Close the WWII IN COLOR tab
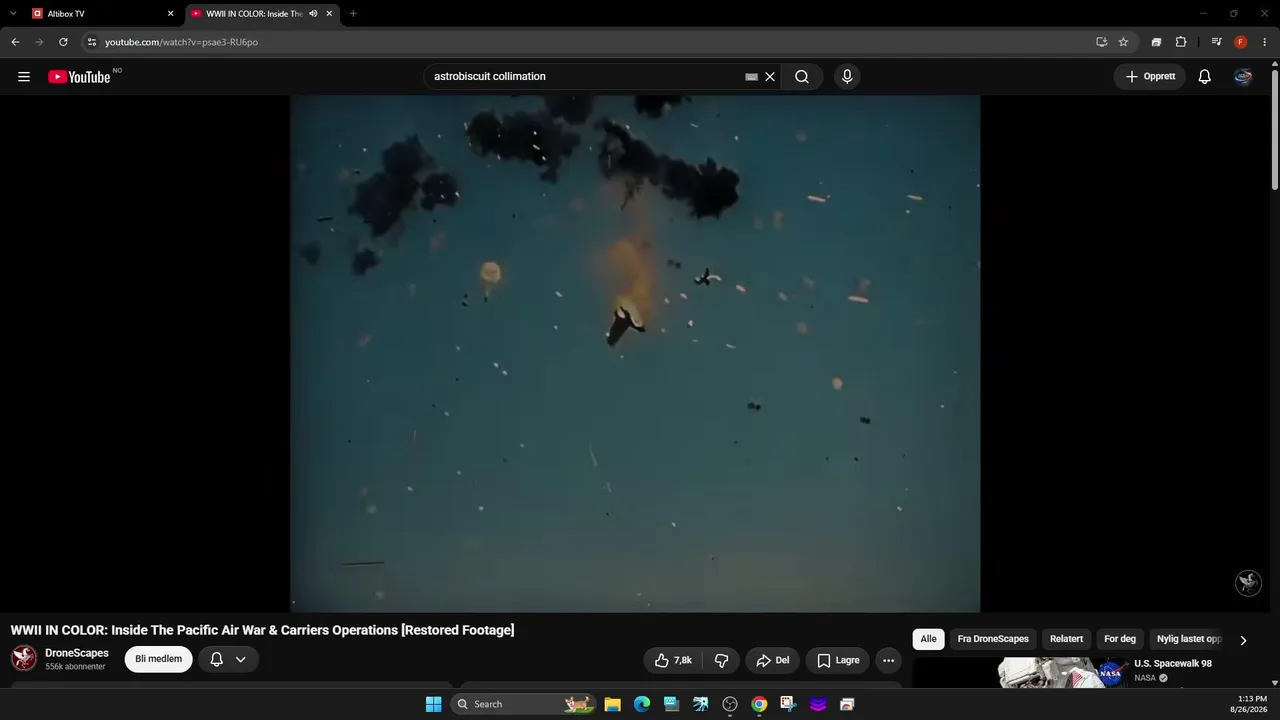The image size is (1280, 720). pyautogui.click(x=329, y=14)
